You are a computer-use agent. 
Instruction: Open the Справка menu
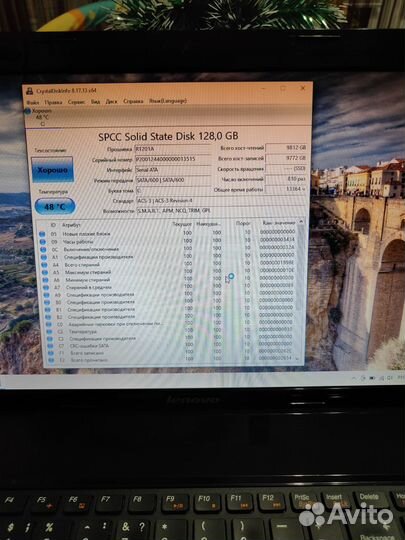[x=133, y=101]
